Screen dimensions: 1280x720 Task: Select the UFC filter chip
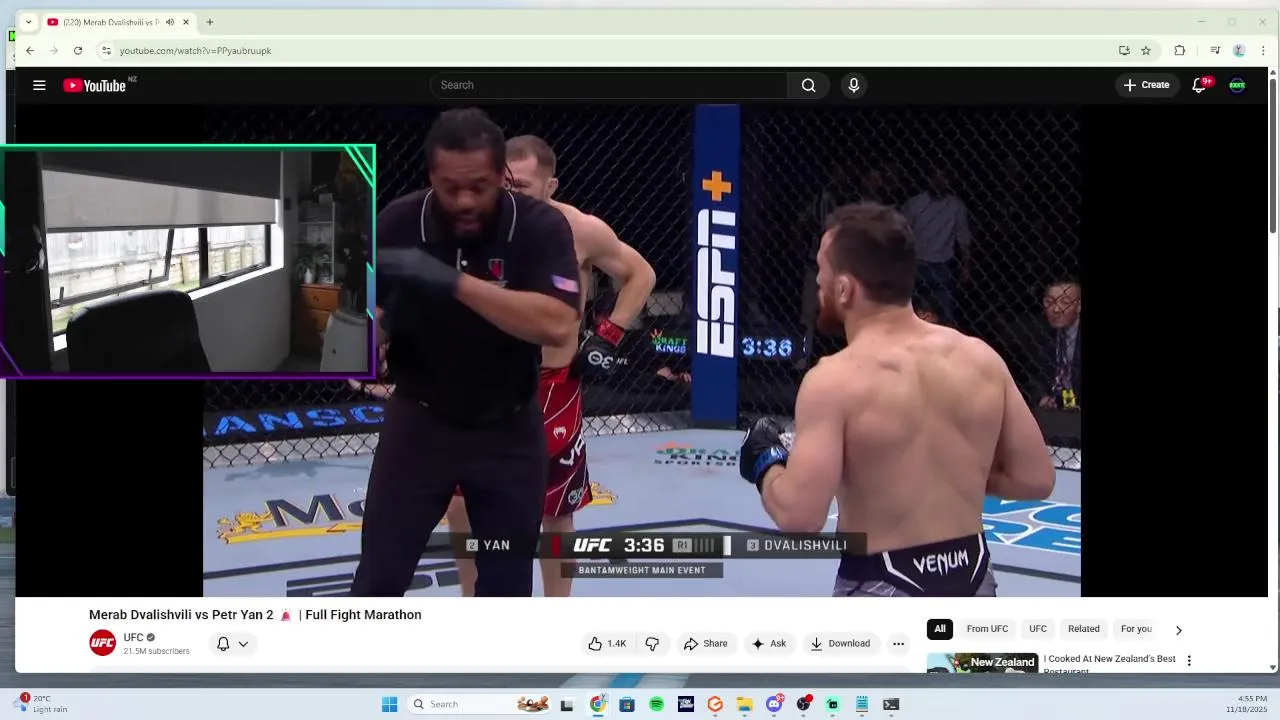point(1038,629)
